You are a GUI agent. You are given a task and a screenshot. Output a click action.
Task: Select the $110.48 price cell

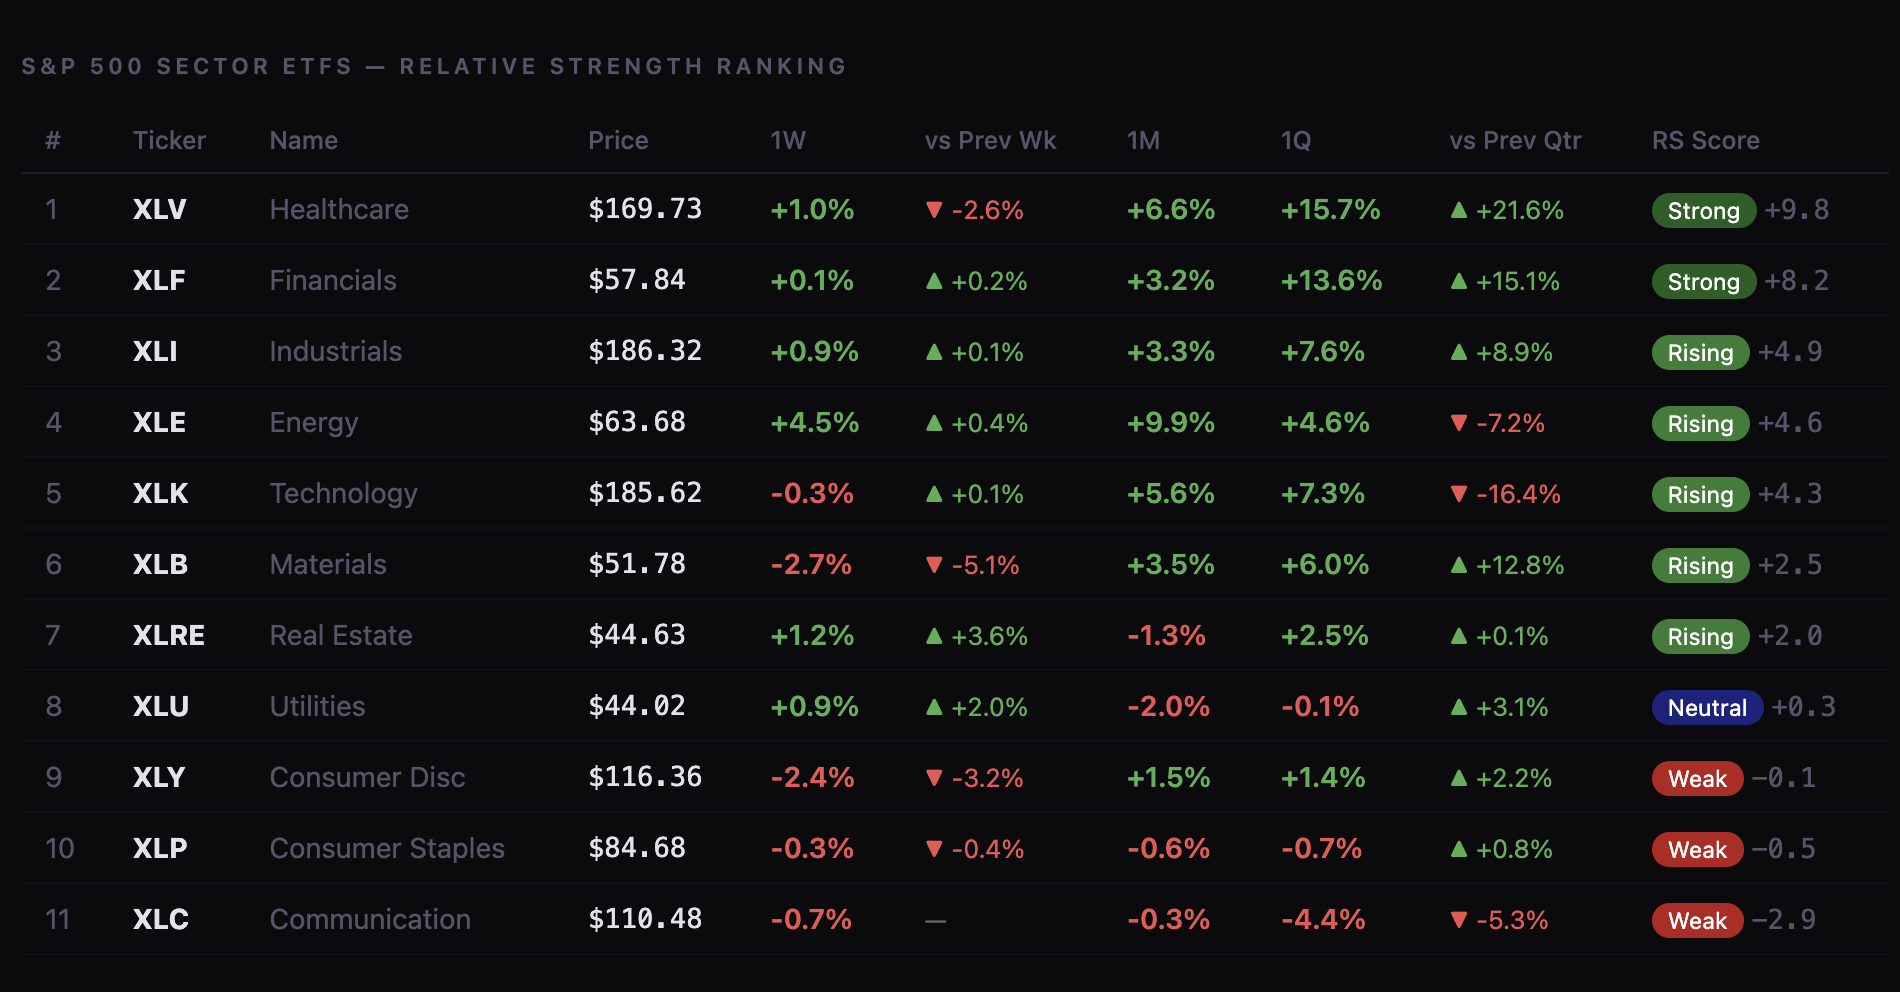(x=645, y=919)
